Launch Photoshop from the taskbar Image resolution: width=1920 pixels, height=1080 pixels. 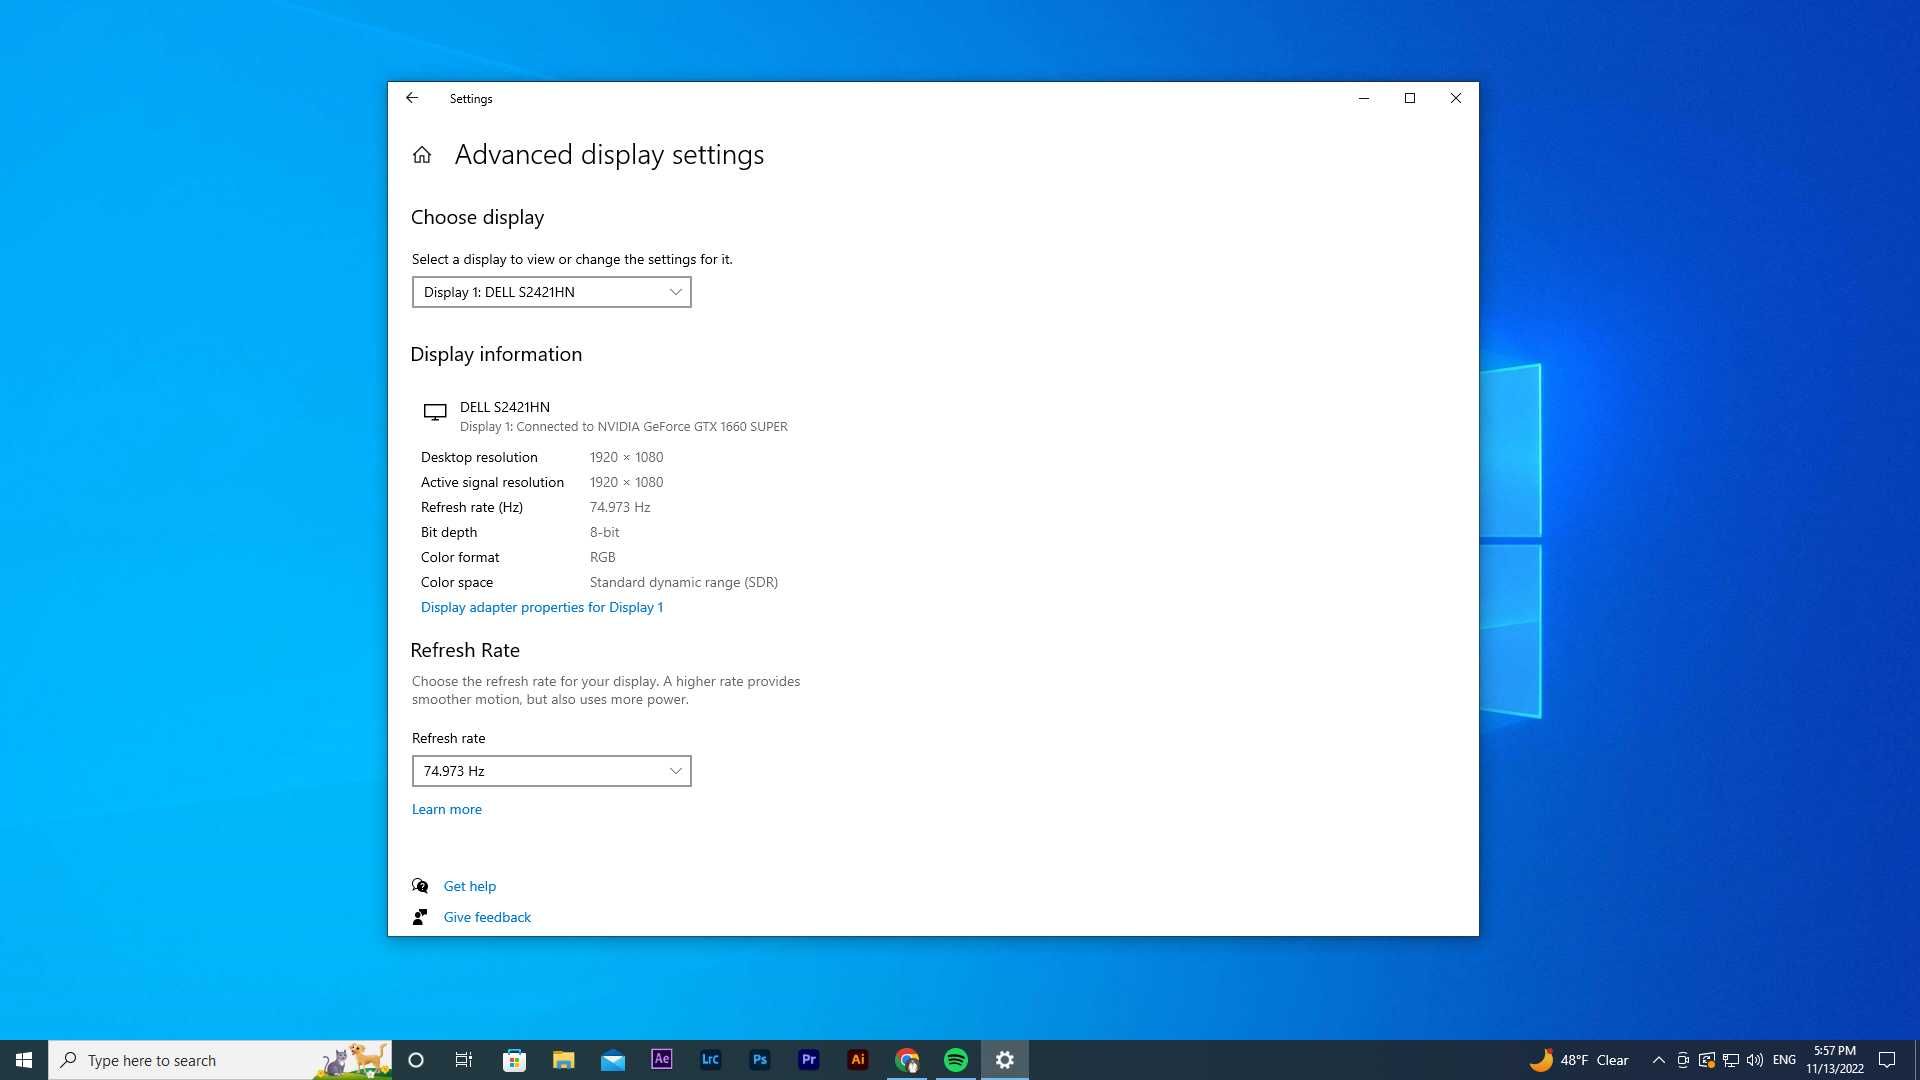point(759,1060)
